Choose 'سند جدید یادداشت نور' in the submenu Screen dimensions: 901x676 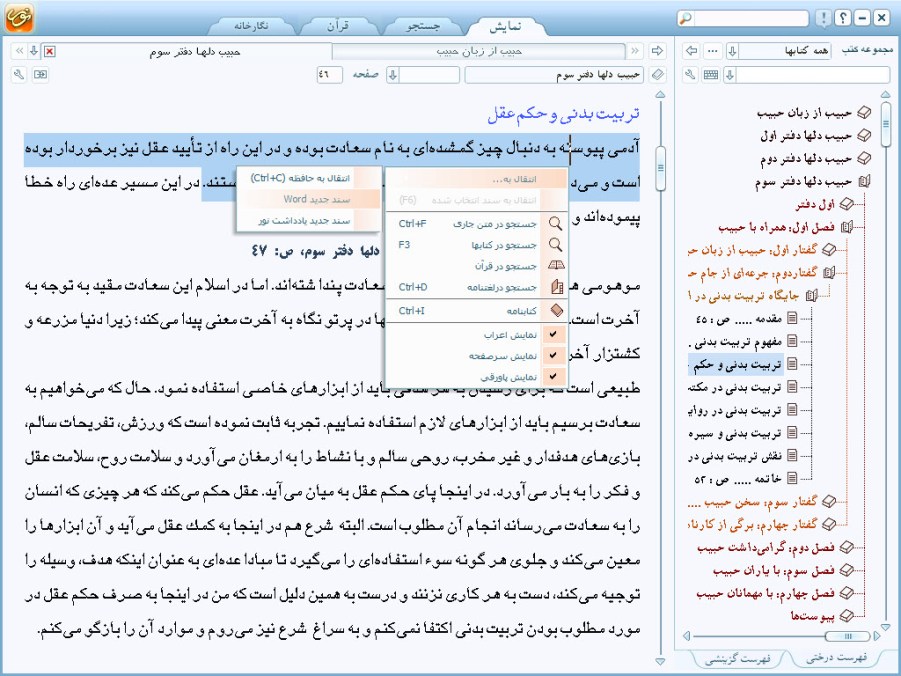tap(309, 221)
